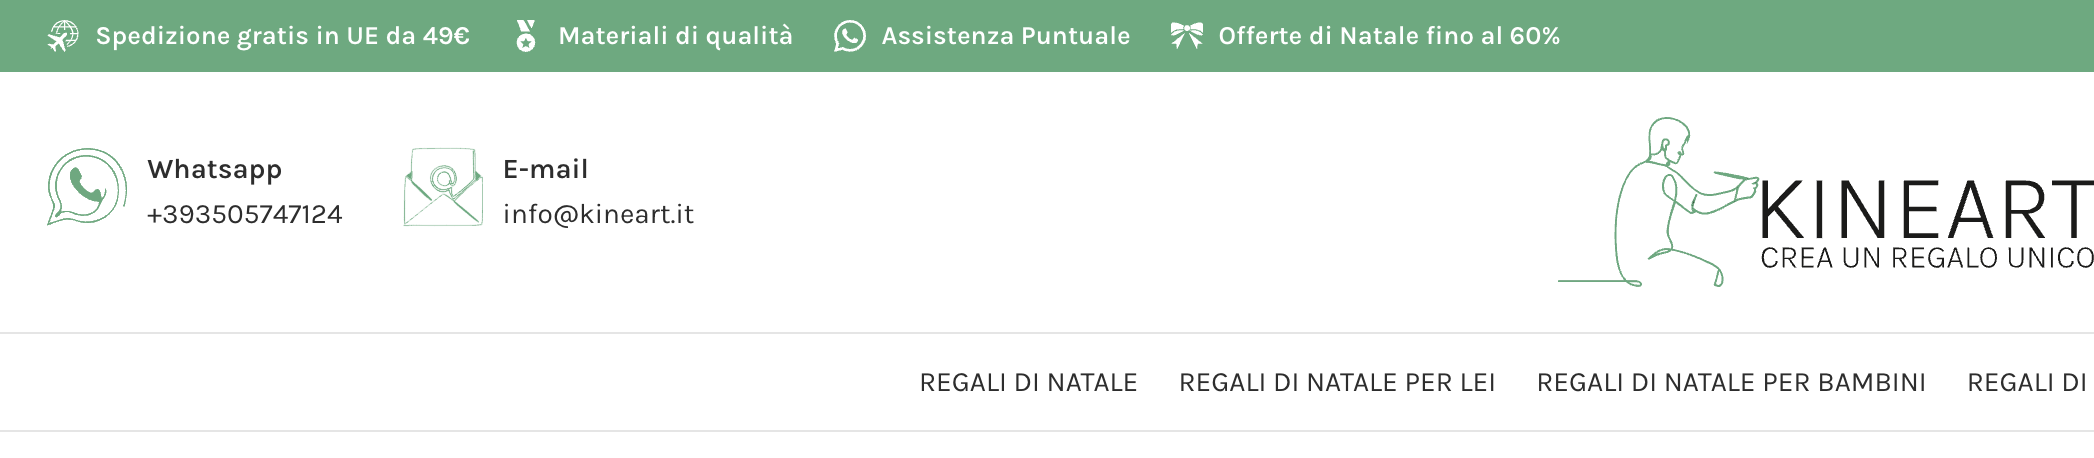Click the "CREA UN REGALO UNICO" tagline
The image size is (2094, 458).
point(1926,259)
